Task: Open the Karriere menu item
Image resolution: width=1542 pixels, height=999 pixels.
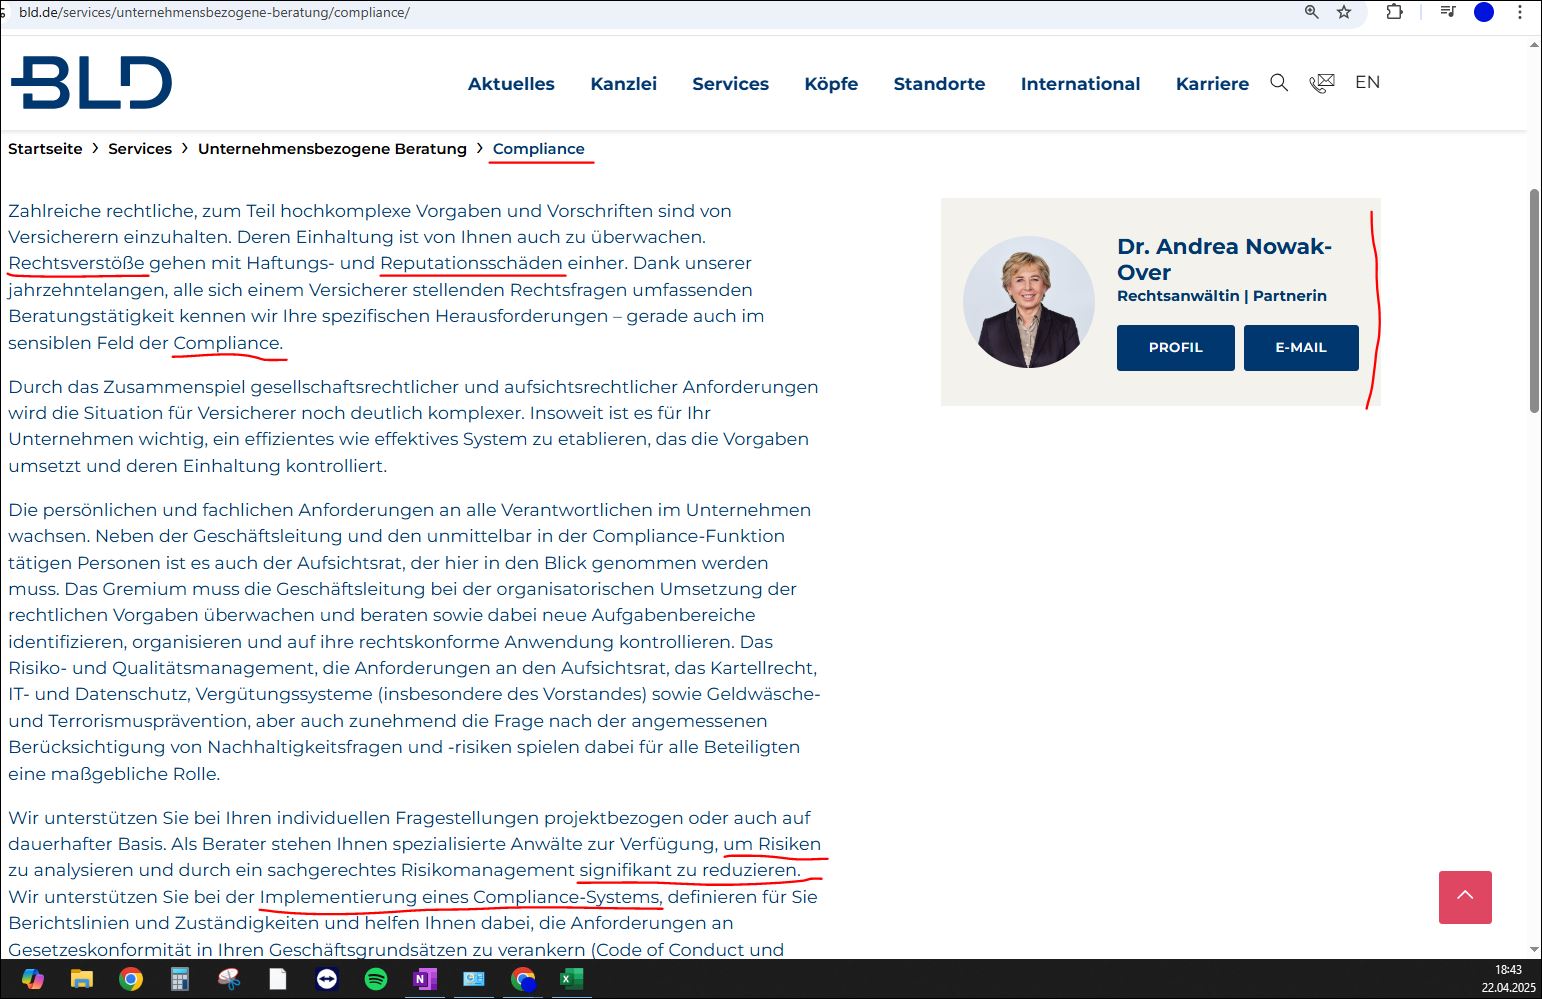Action: pyautogui.click(x=1212, y=84)
